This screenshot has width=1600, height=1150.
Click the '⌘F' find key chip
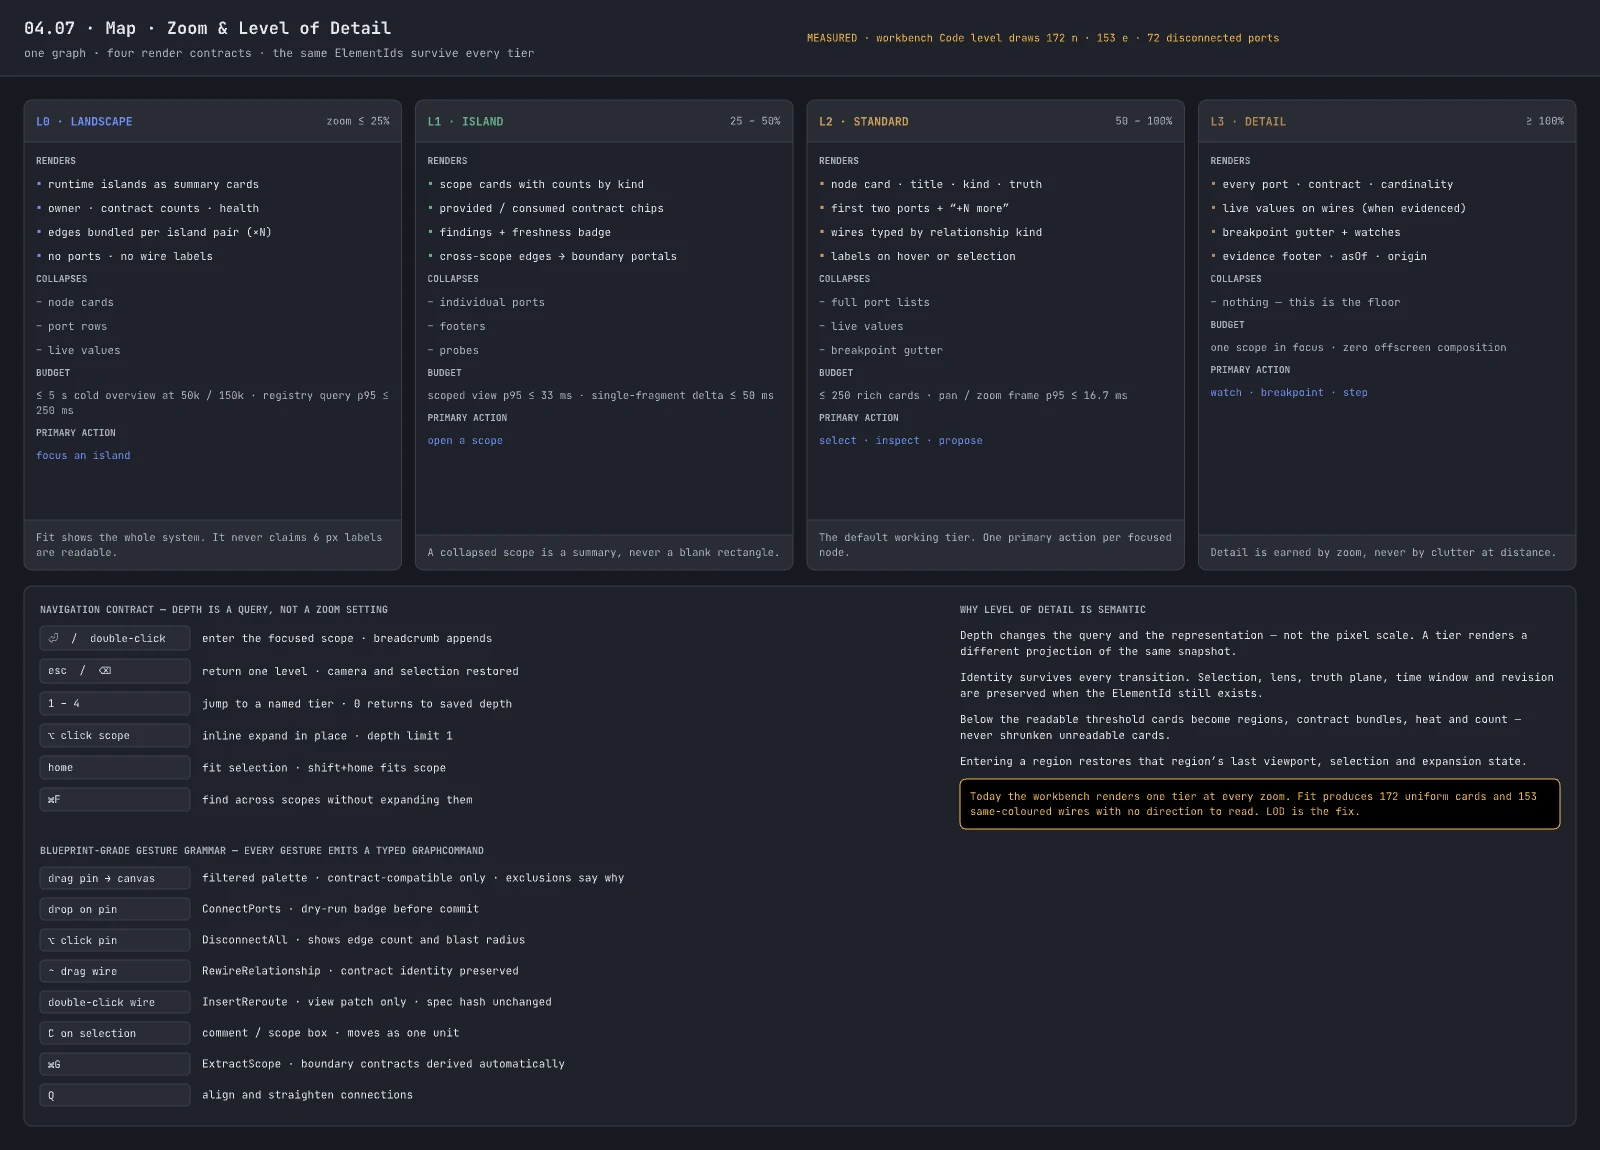pyautogui.click(x=115, y=799)
